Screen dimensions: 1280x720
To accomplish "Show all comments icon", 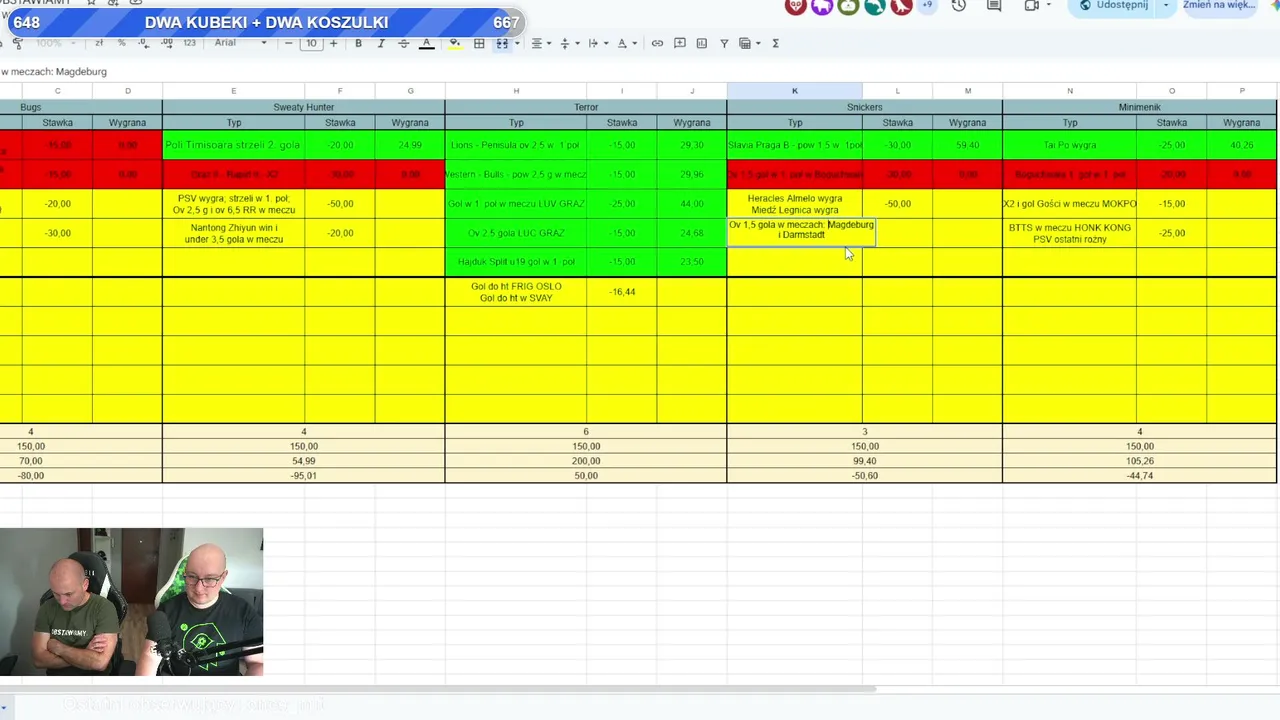I will [994, 6].
